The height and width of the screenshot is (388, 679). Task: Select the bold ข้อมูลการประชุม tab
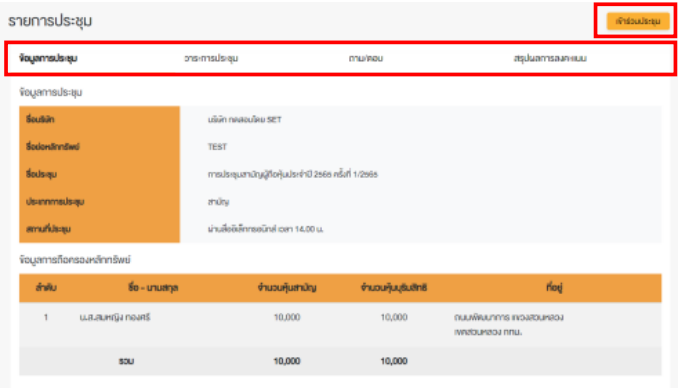[x=48, y=58]
